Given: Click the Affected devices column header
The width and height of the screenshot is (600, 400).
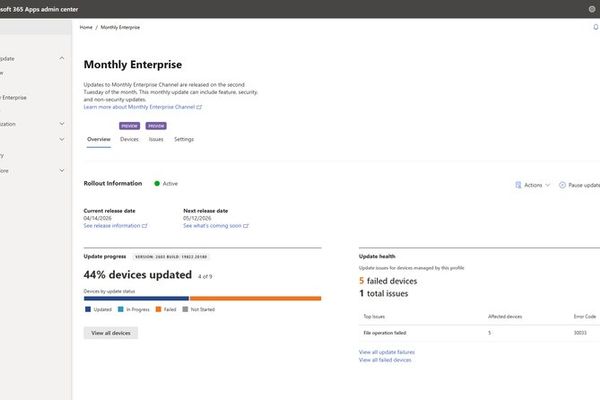Looking at the screenshot, I should click(505, 317).
